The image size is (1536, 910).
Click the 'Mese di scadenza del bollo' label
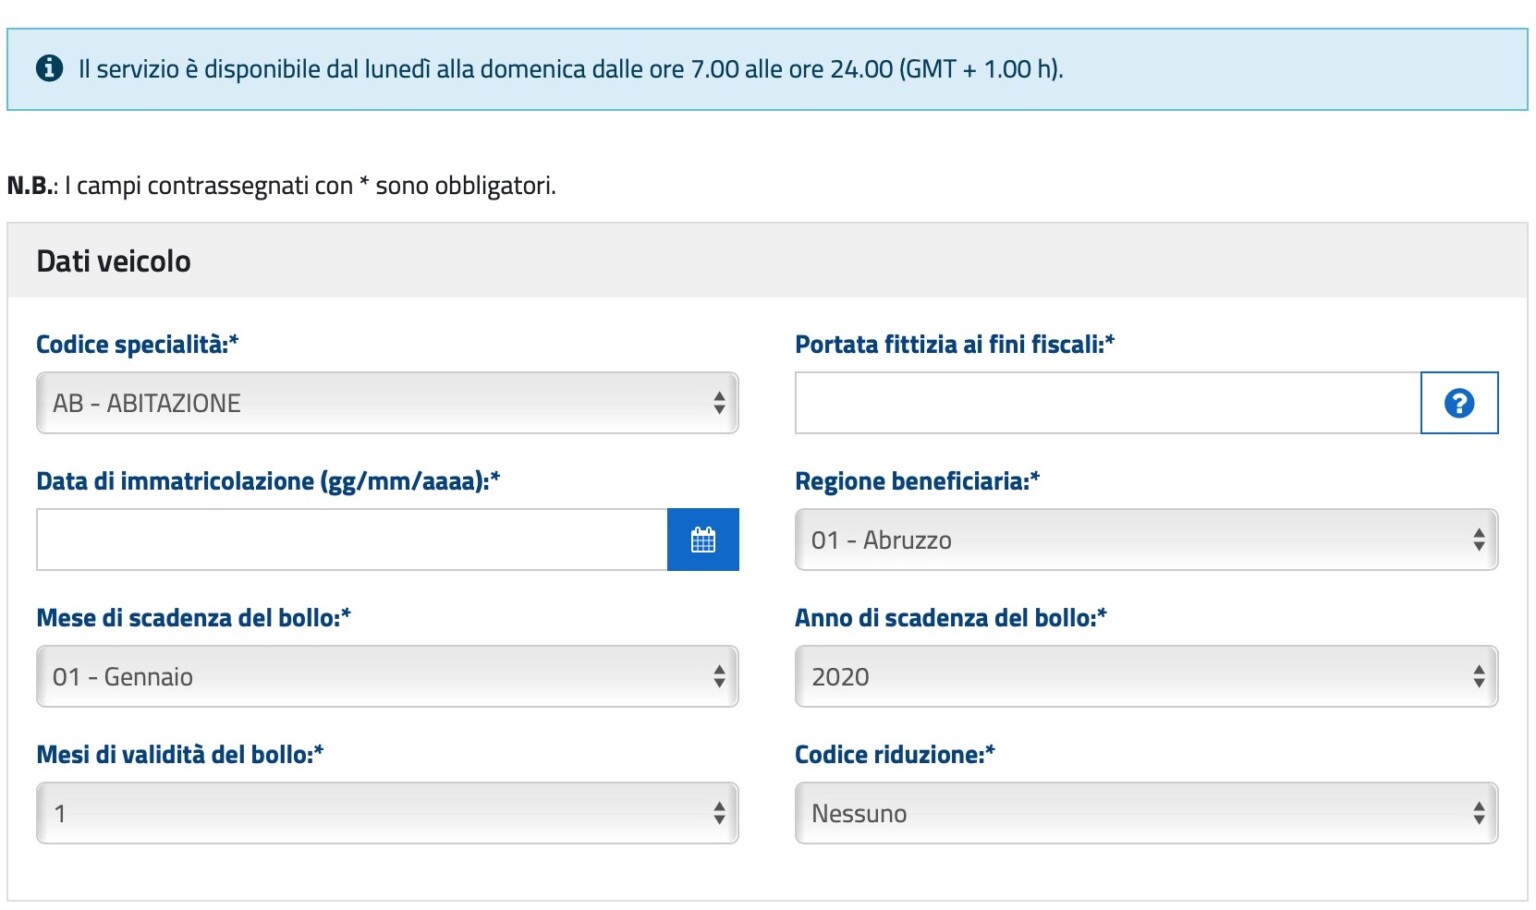click(x=193, y=619)
